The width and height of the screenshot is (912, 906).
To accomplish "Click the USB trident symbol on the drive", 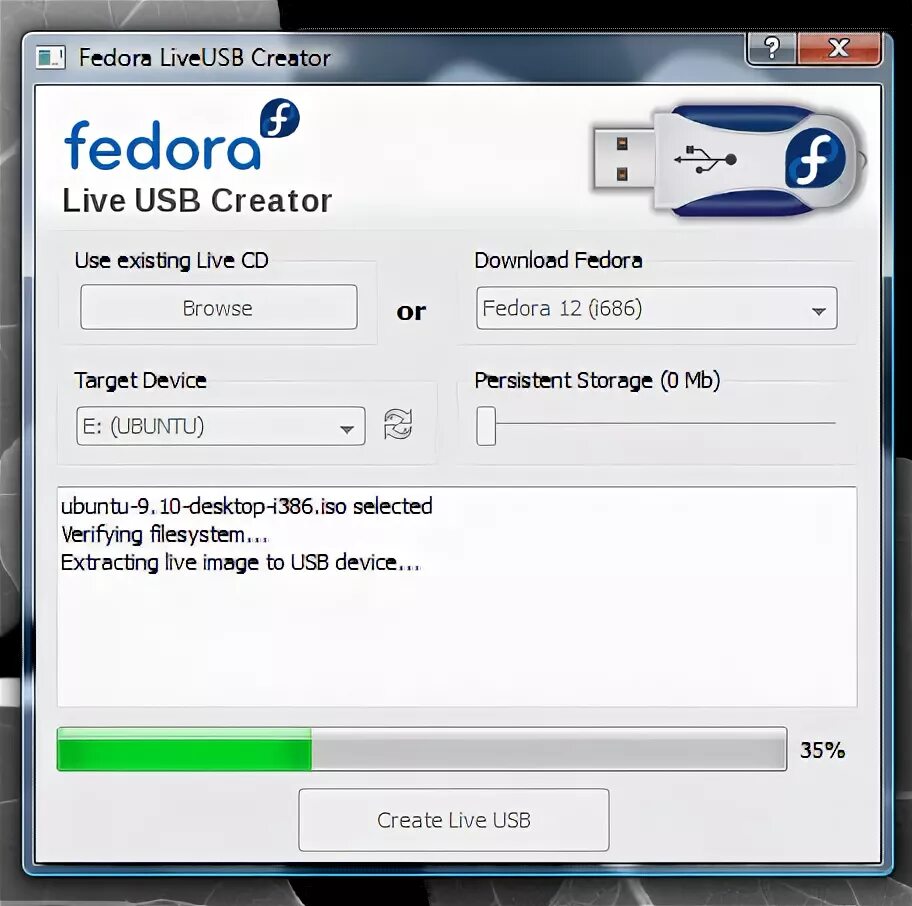I will pyautogui.click(x=706, y=159).
